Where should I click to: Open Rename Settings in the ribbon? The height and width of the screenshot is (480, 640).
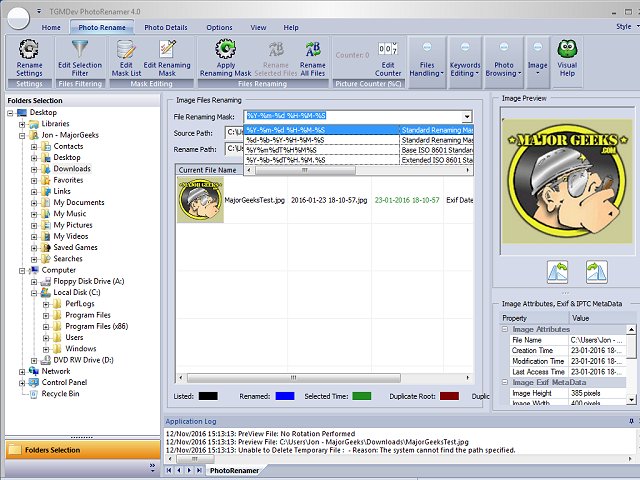pyautogui.click(x=29, y=58)
